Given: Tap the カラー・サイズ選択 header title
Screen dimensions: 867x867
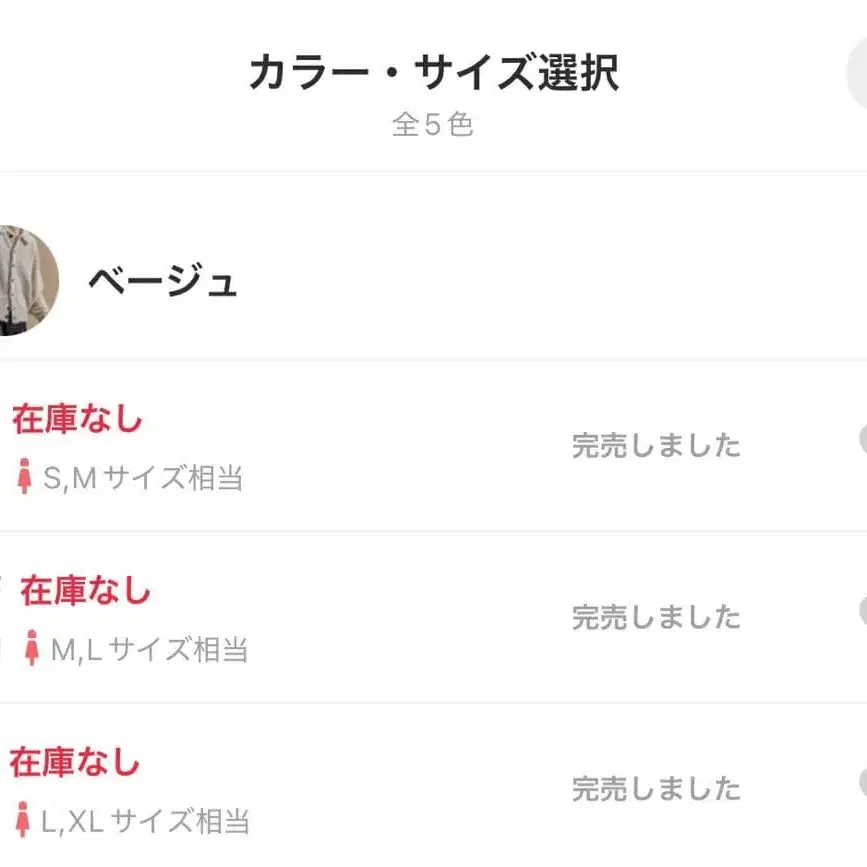Looking at the screenshot, I should [433, 74].
